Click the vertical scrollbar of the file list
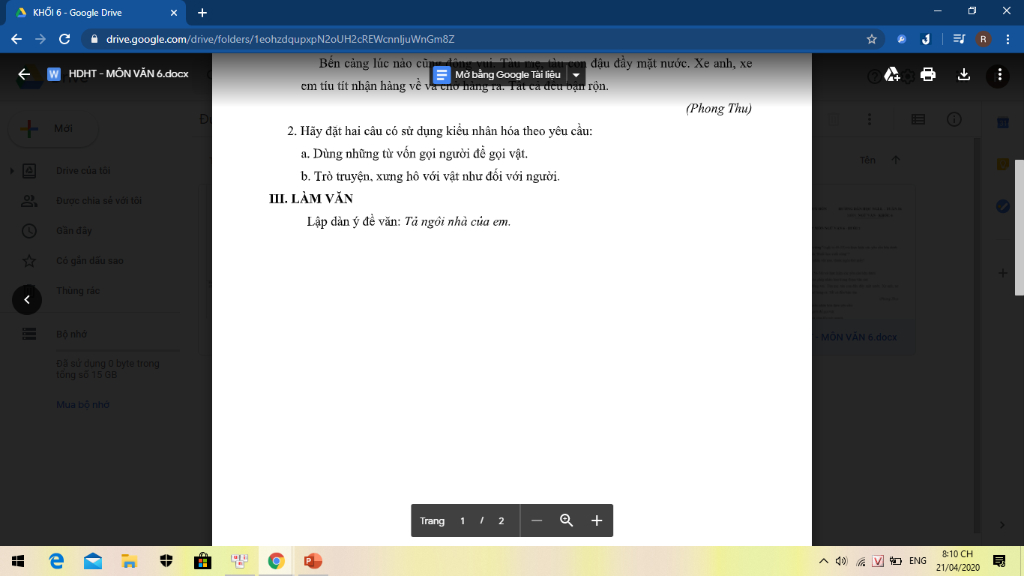The height and width of the screenshot is (576, 1024). (978, 333)
